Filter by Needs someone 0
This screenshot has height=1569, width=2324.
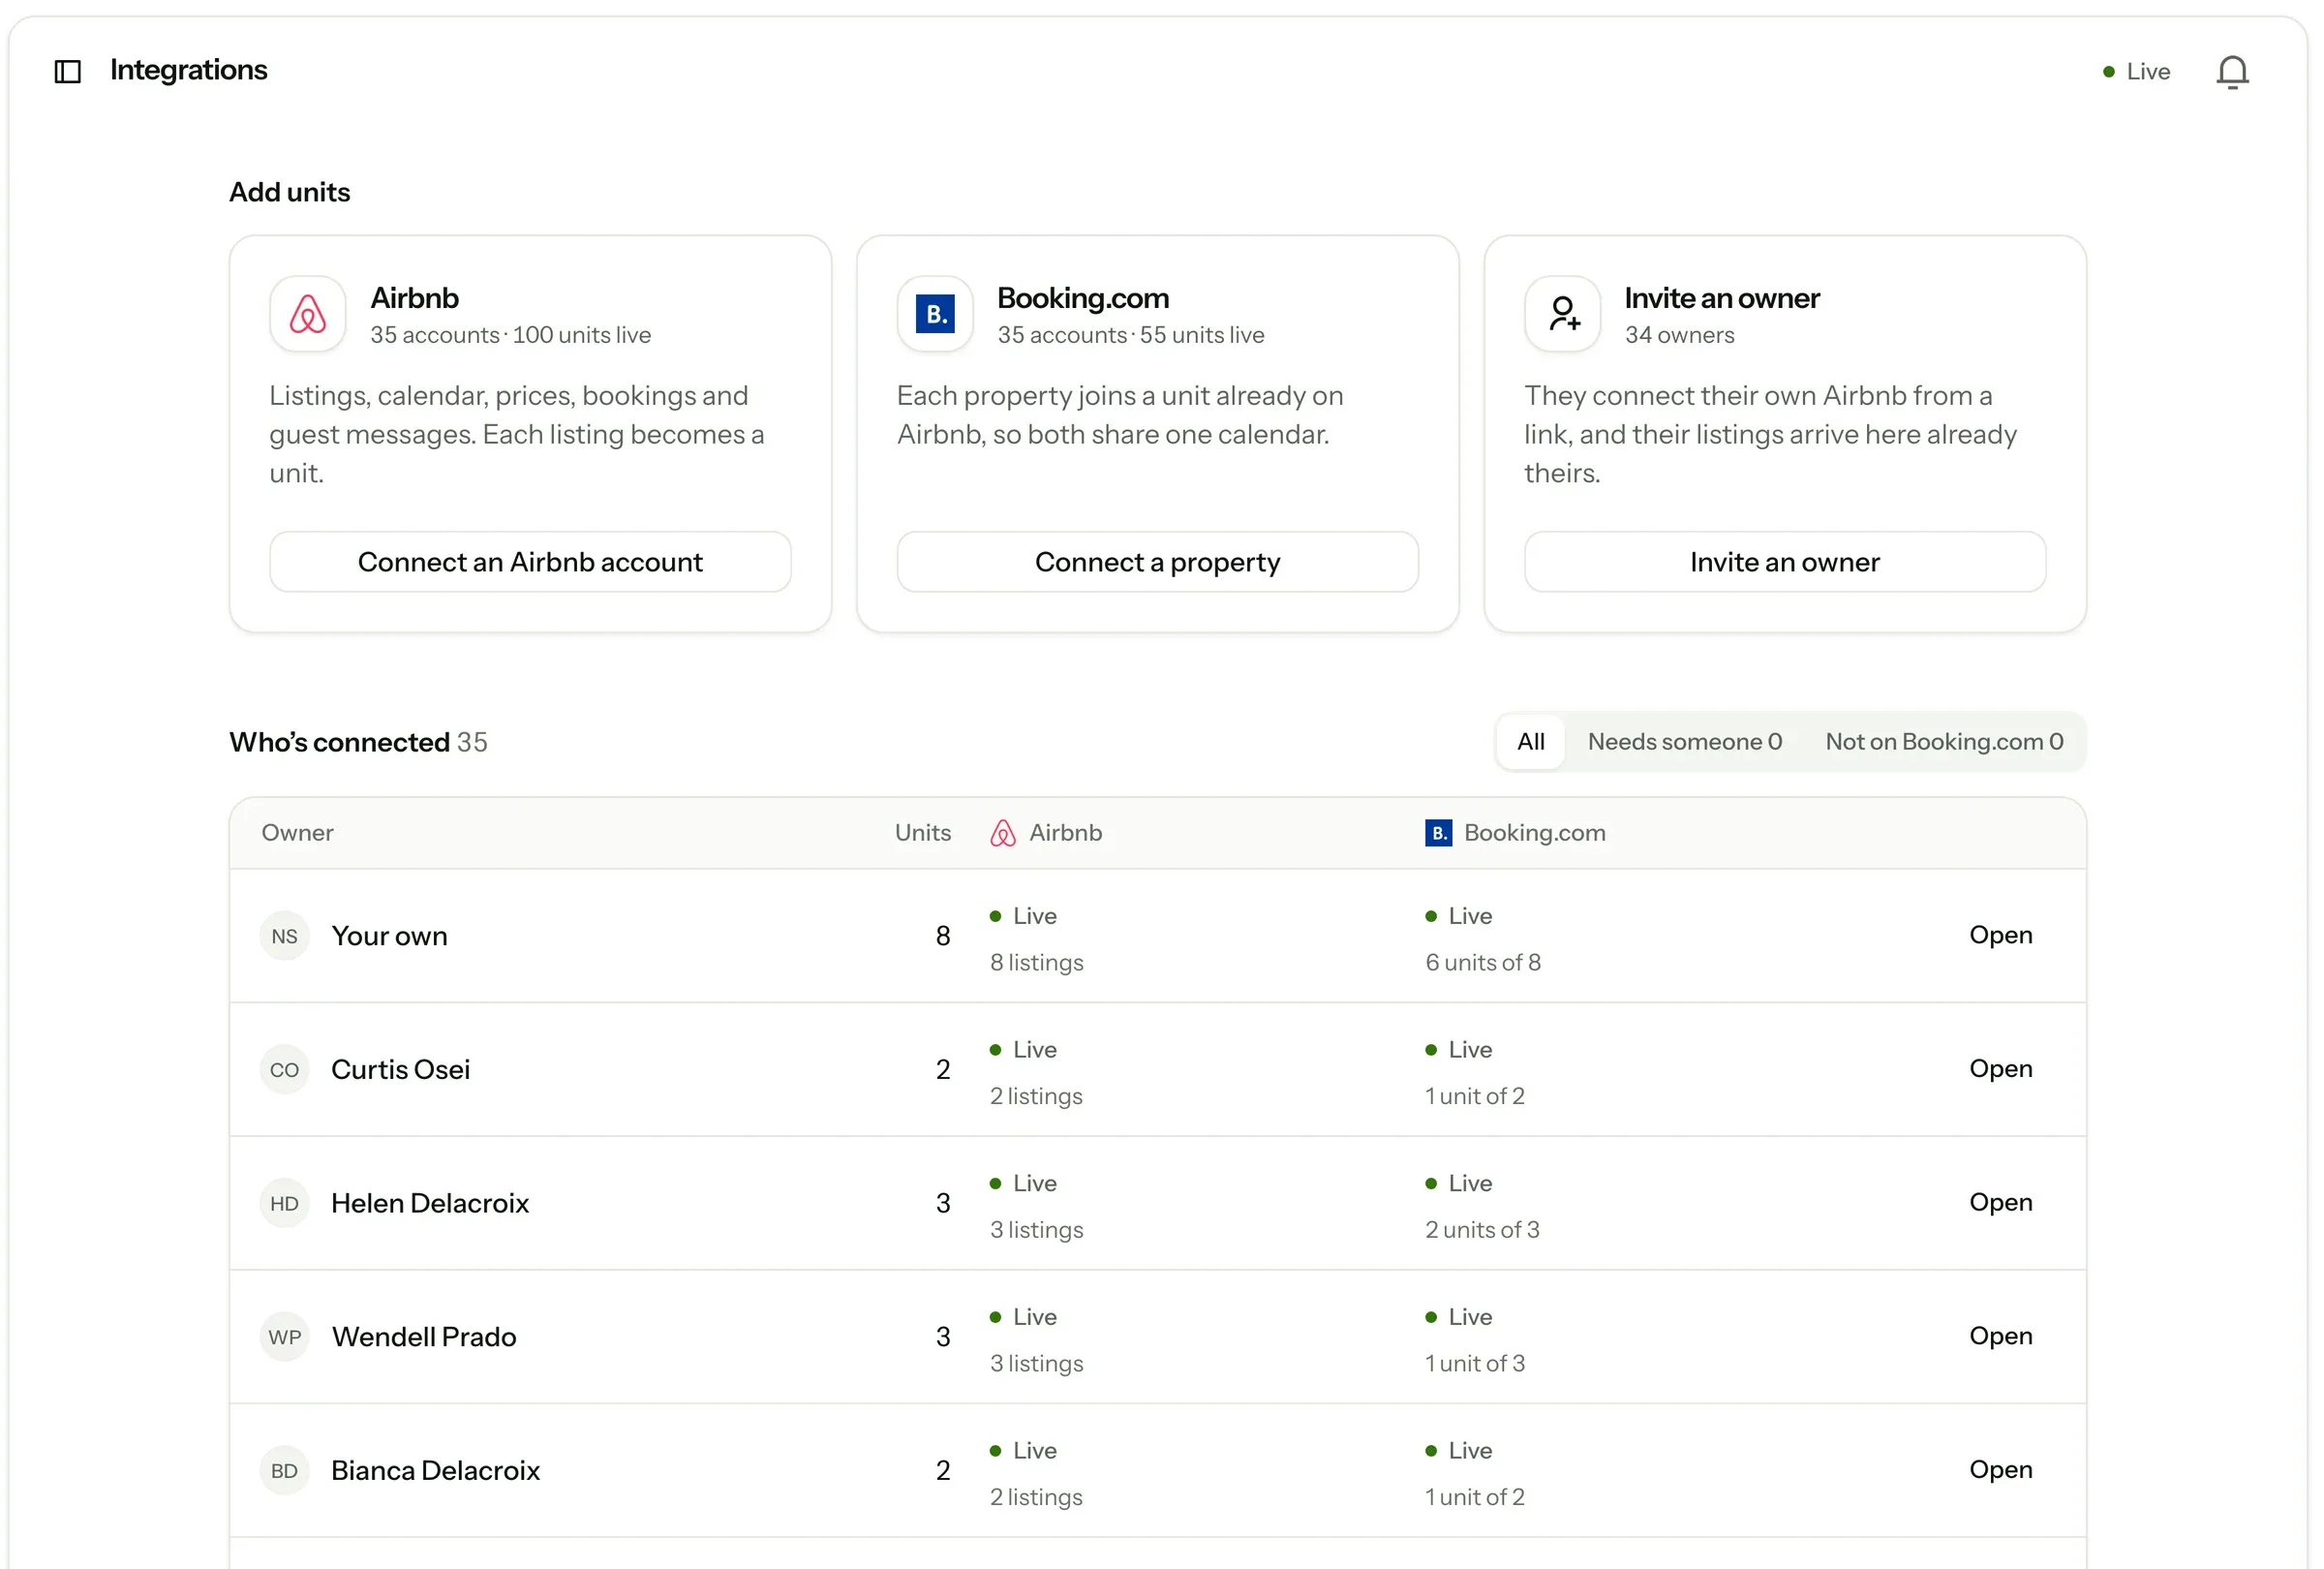(x=1684, y=742)
